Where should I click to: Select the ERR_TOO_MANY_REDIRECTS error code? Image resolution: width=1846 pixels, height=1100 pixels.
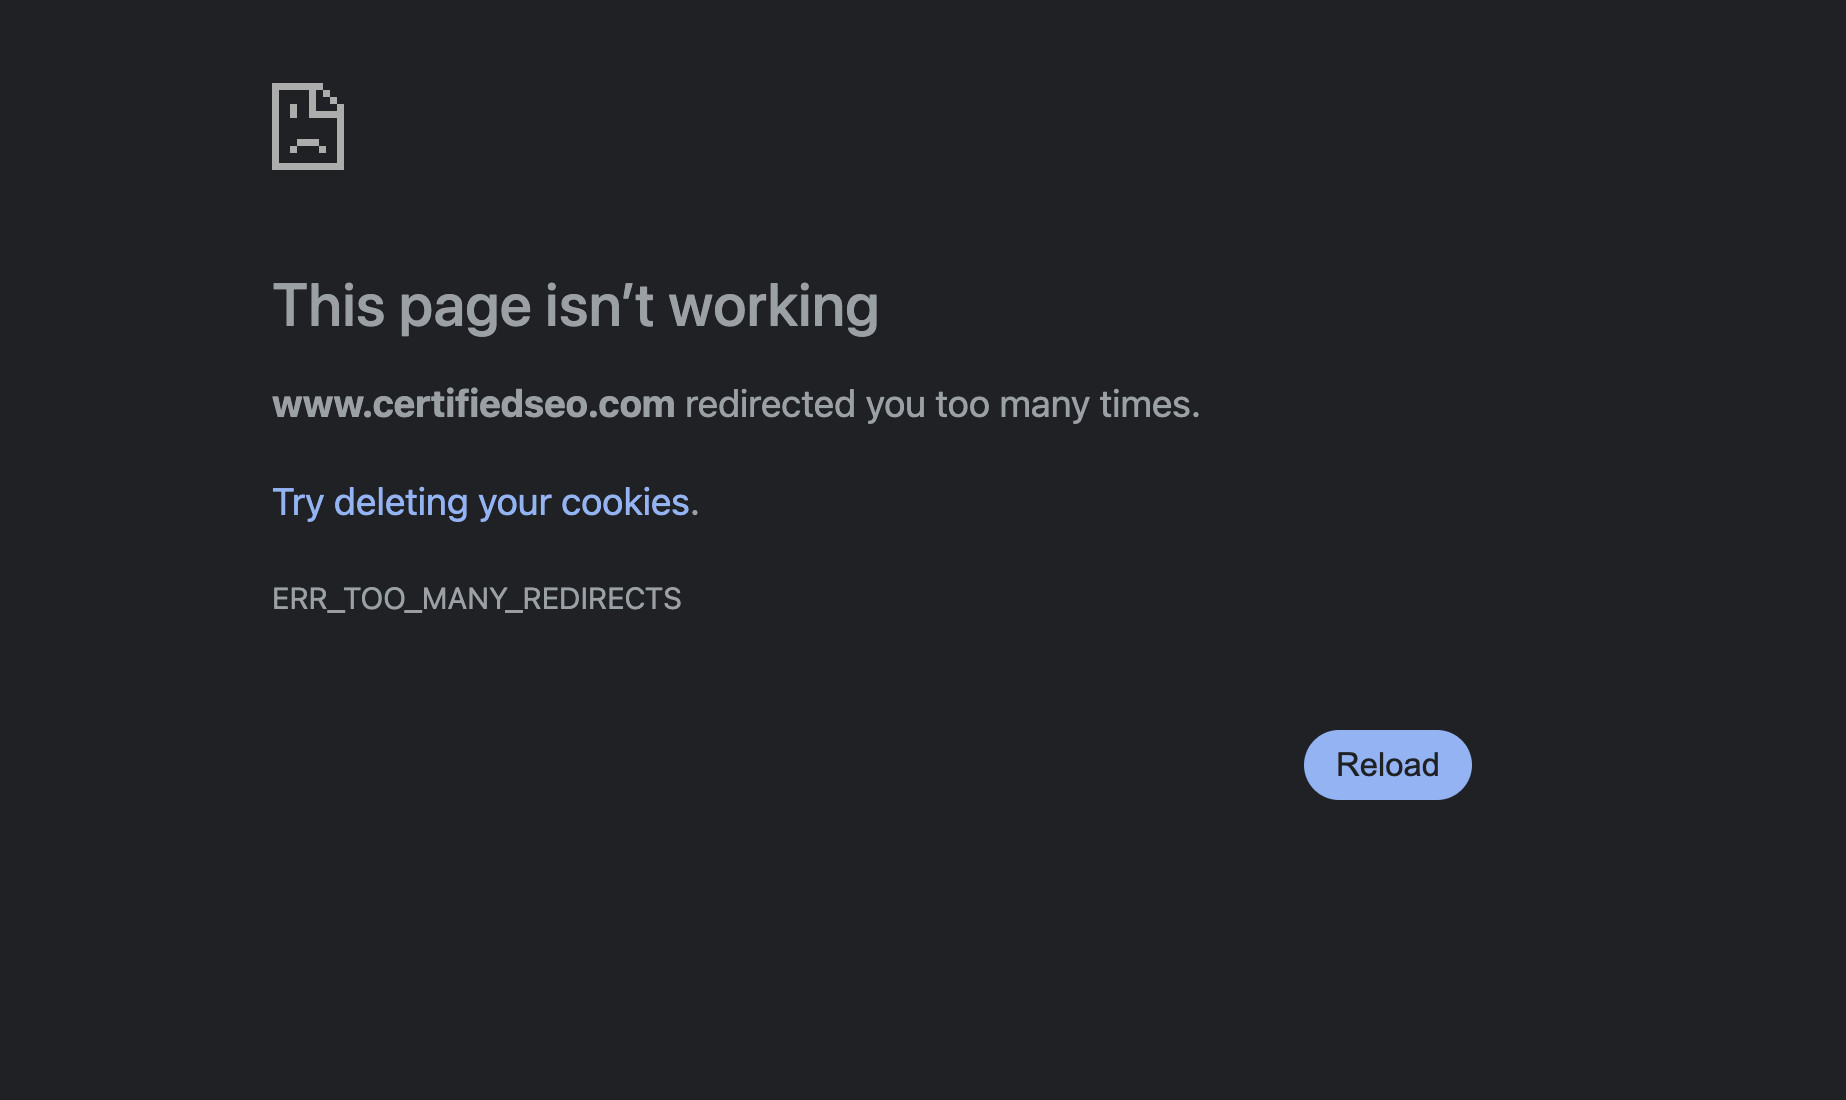pyautogui.click(x=476, y=599)
